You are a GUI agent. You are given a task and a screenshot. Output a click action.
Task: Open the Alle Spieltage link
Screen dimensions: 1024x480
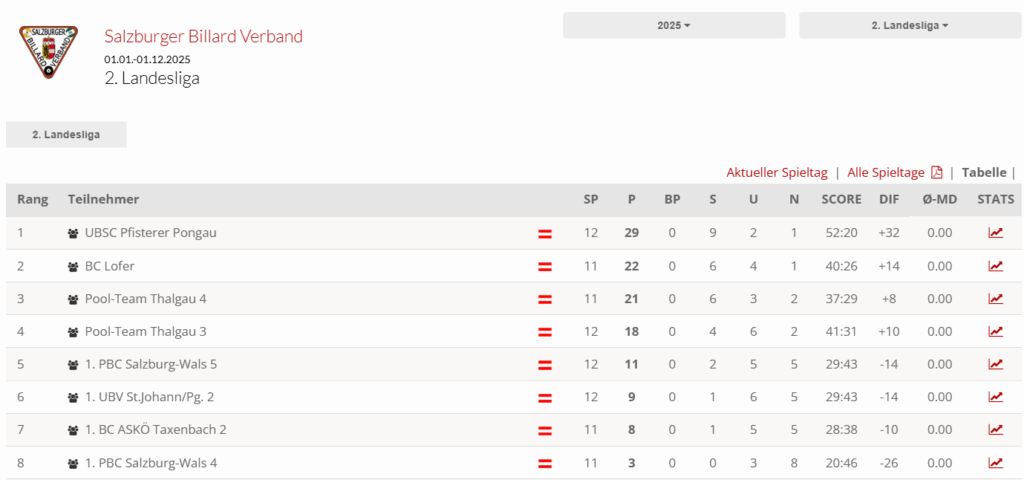point(885,173)
